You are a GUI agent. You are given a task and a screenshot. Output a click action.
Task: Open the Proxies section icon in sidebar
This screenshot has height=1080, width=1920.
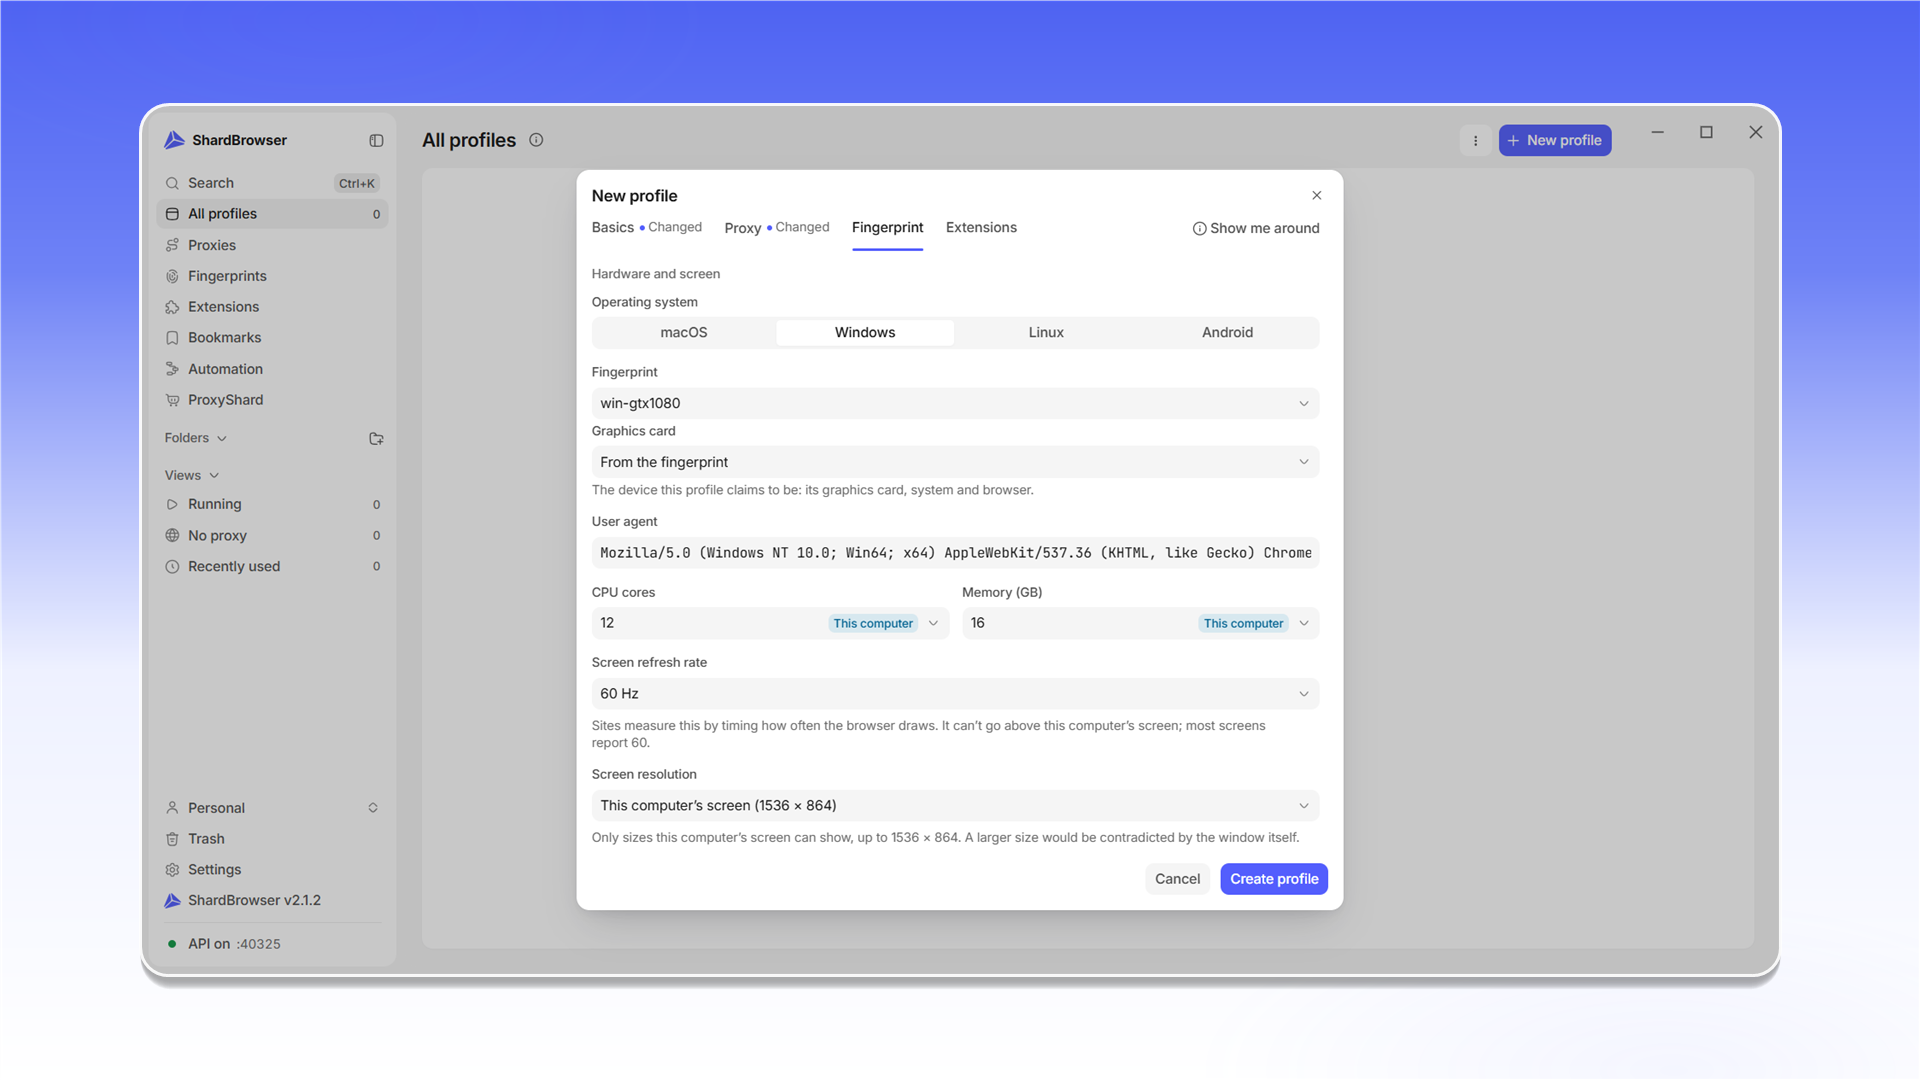click(x=172, y=245)
